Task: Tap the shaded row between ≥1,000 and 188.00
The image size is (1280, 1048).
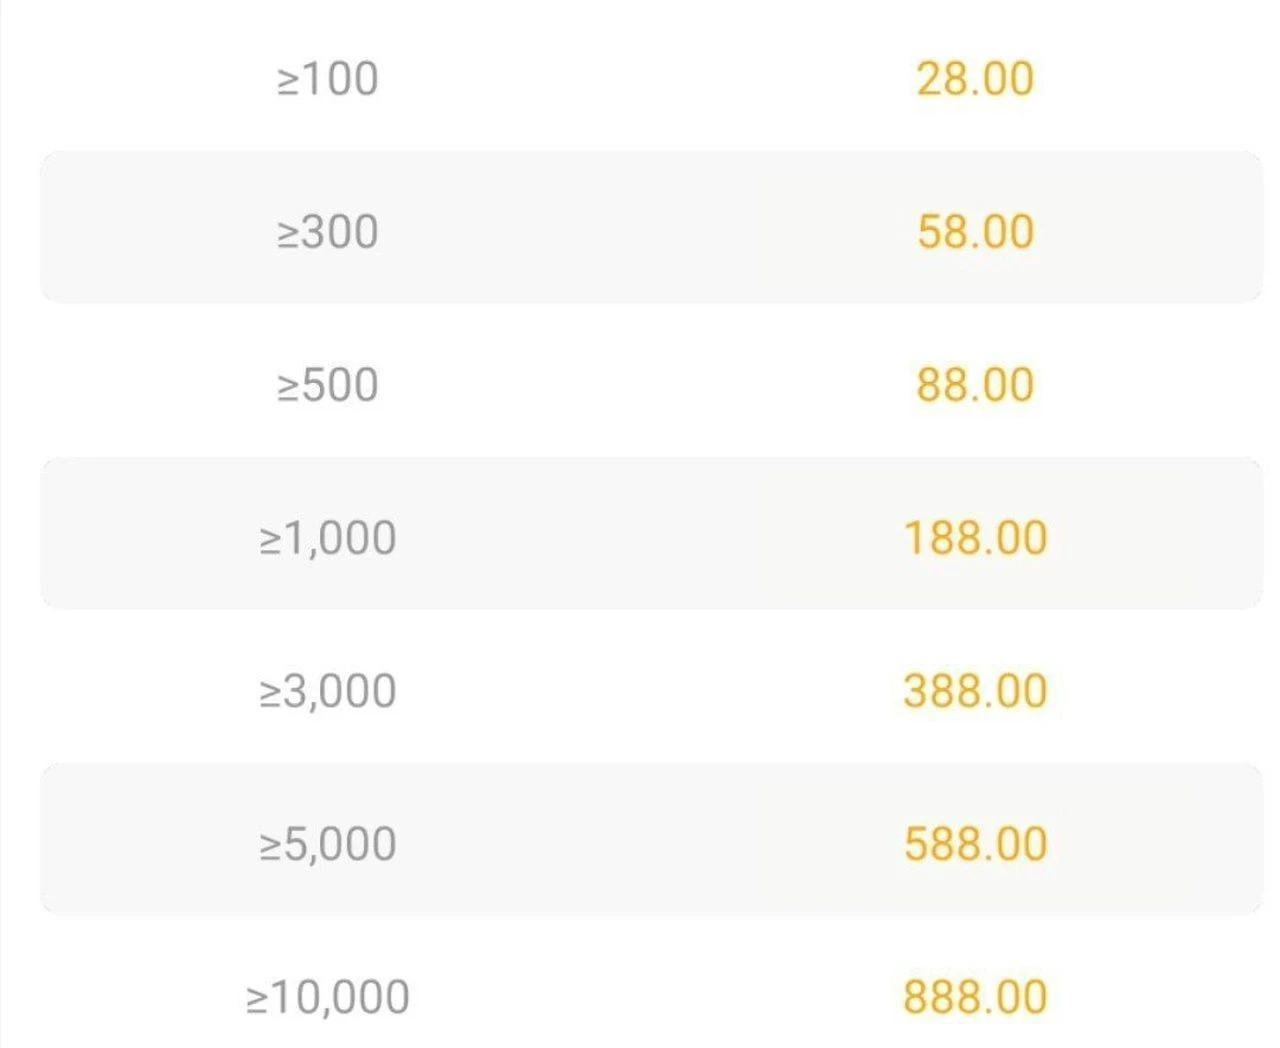Action: pos(651,533)
